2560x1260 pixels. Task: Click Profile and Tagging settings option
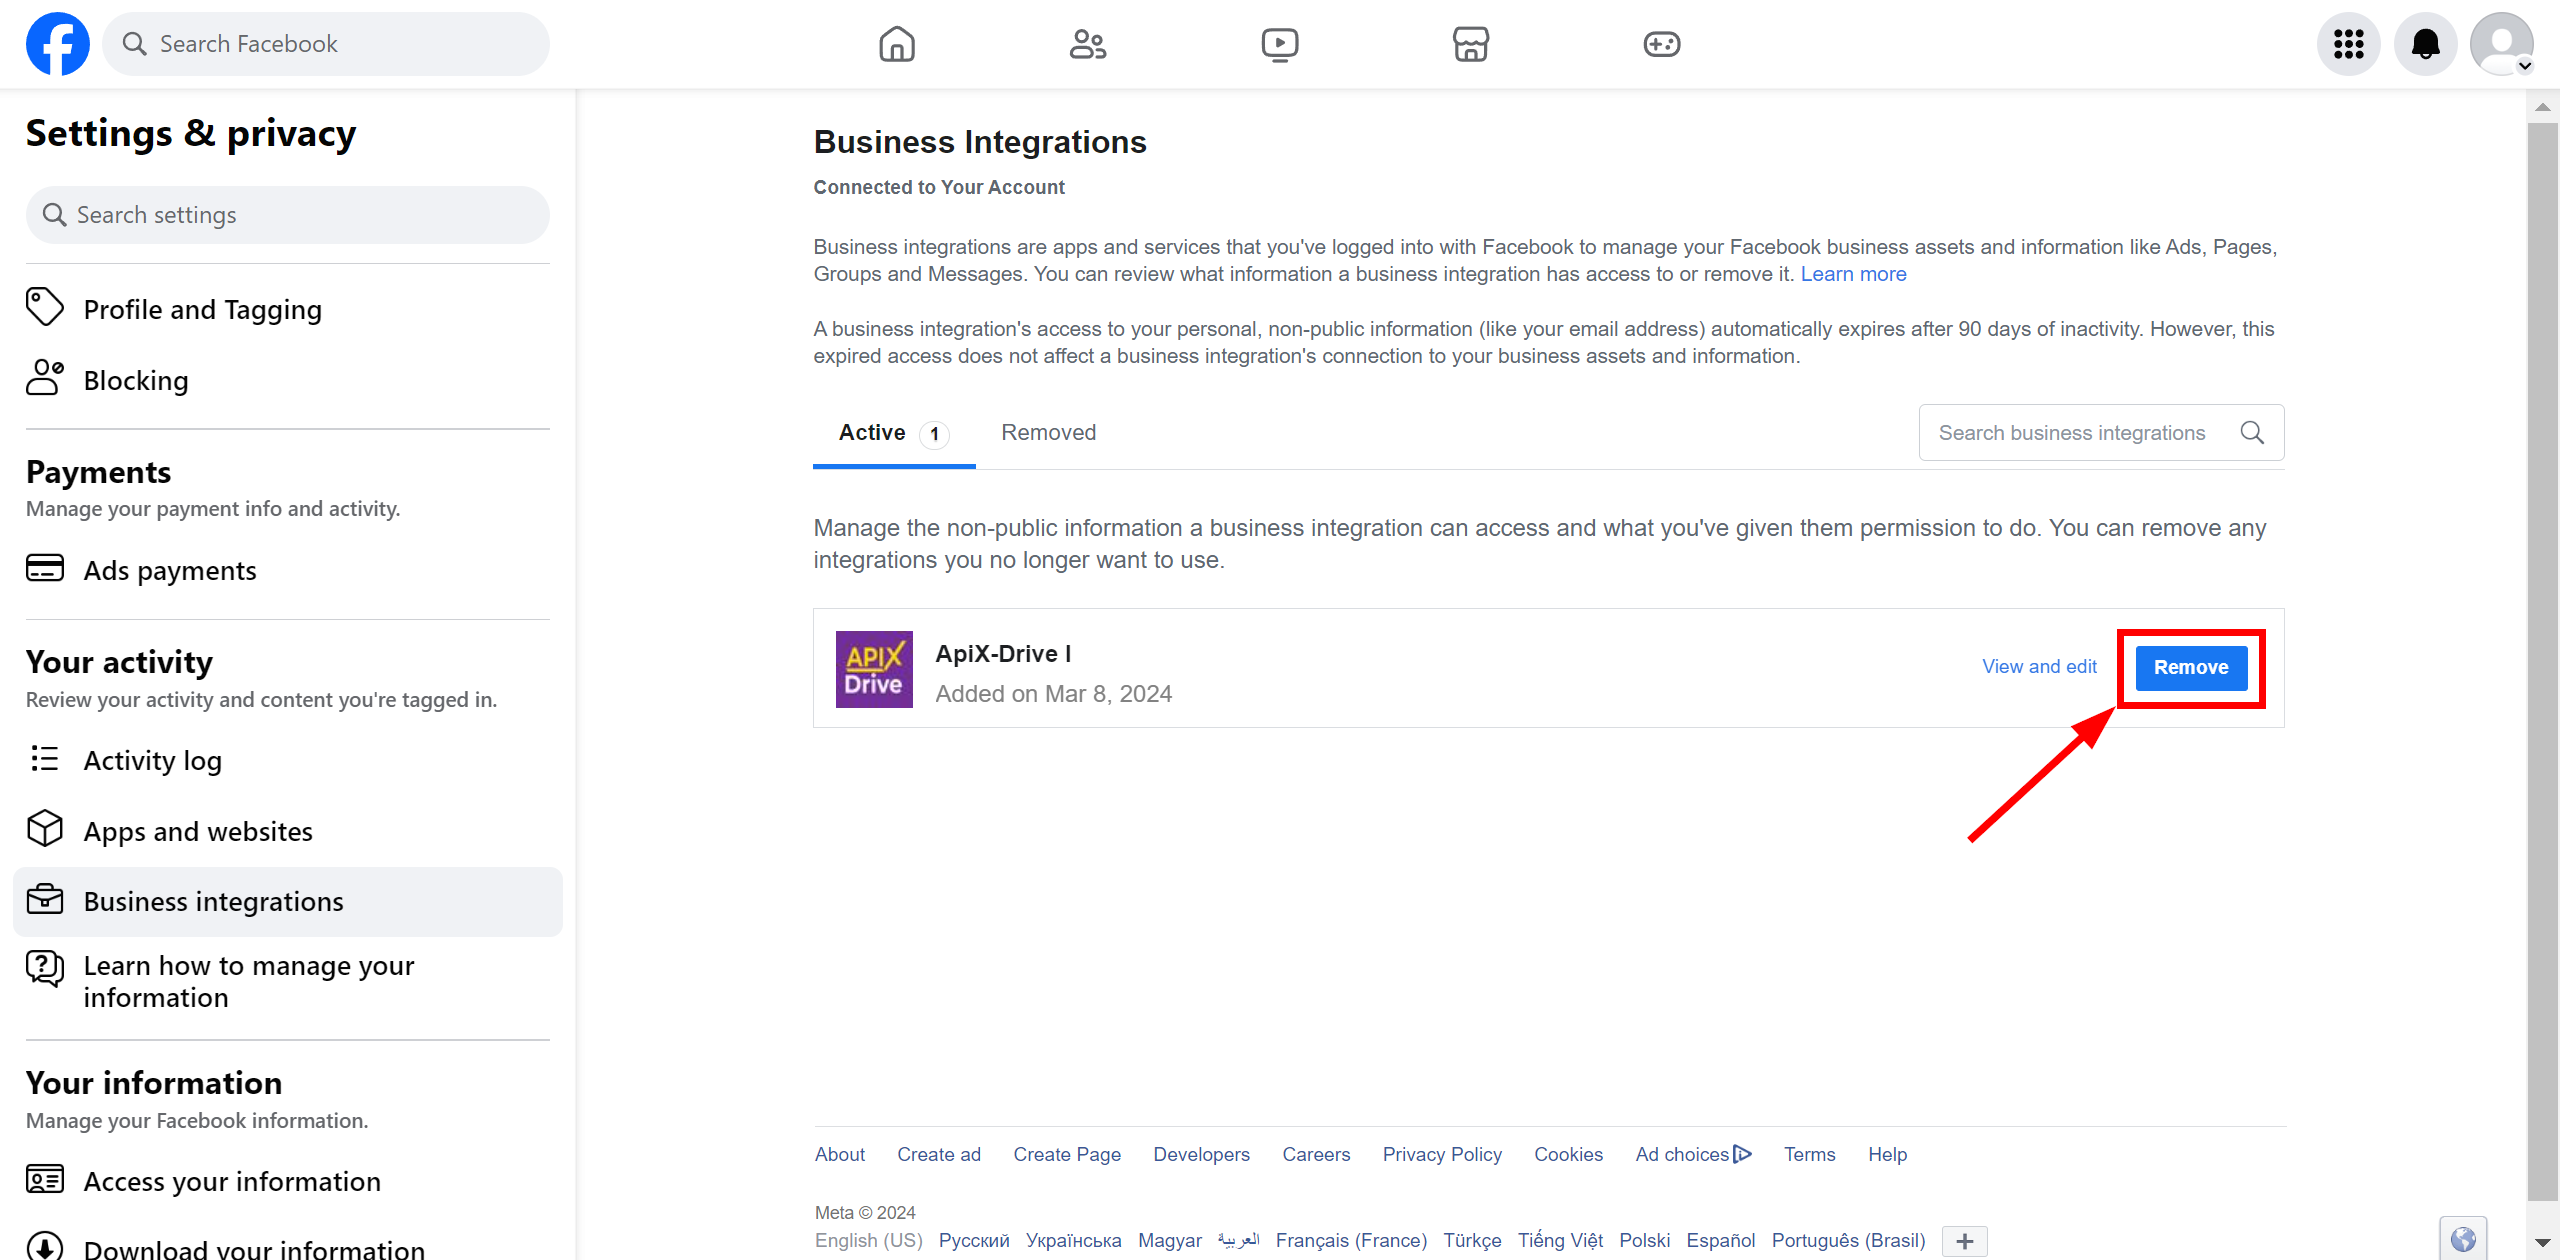201,308
